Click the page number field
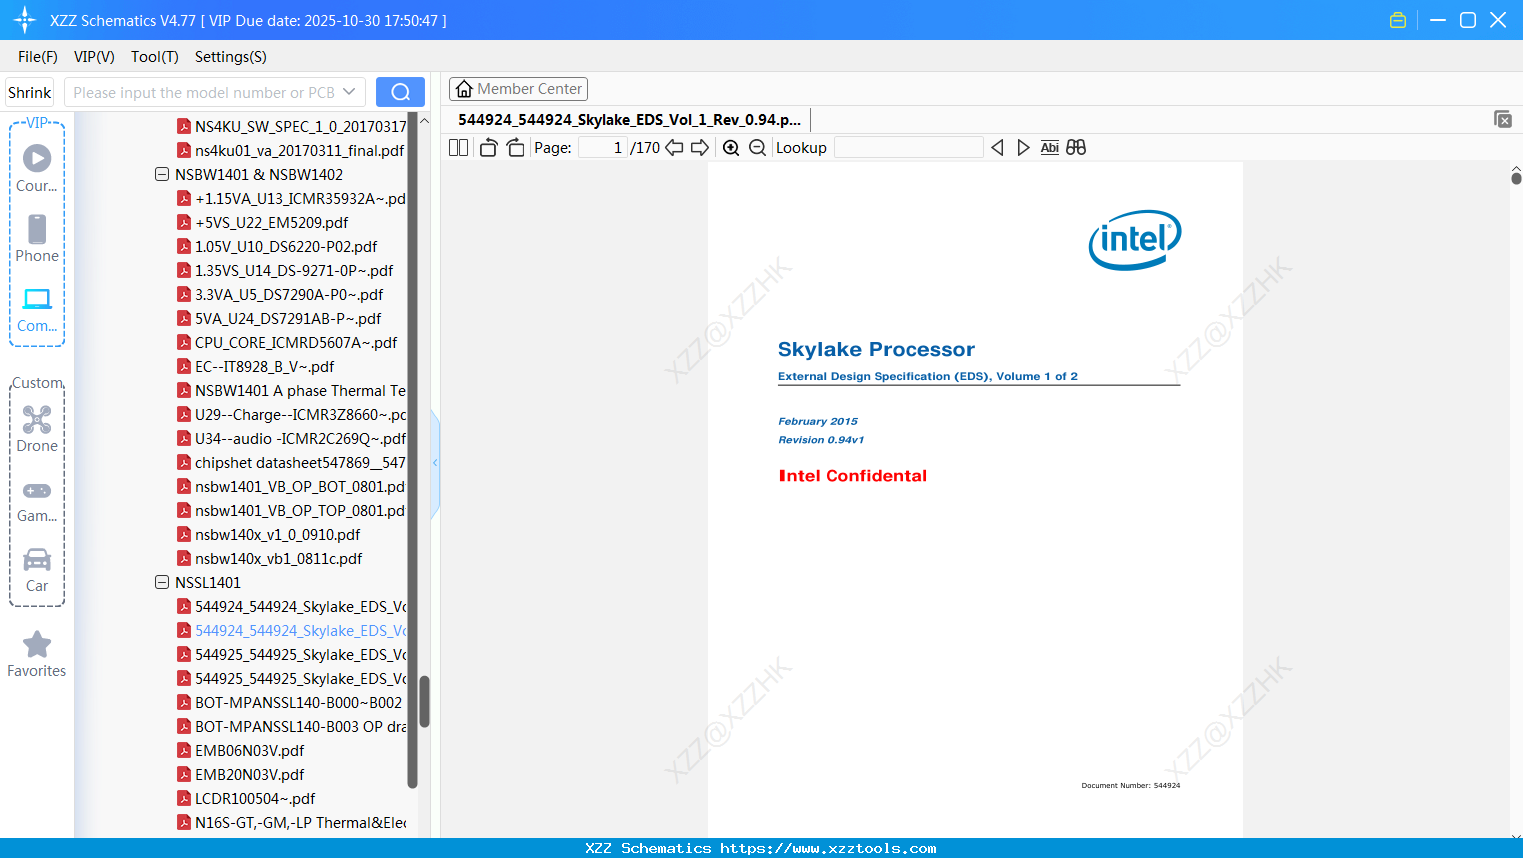 603,147
